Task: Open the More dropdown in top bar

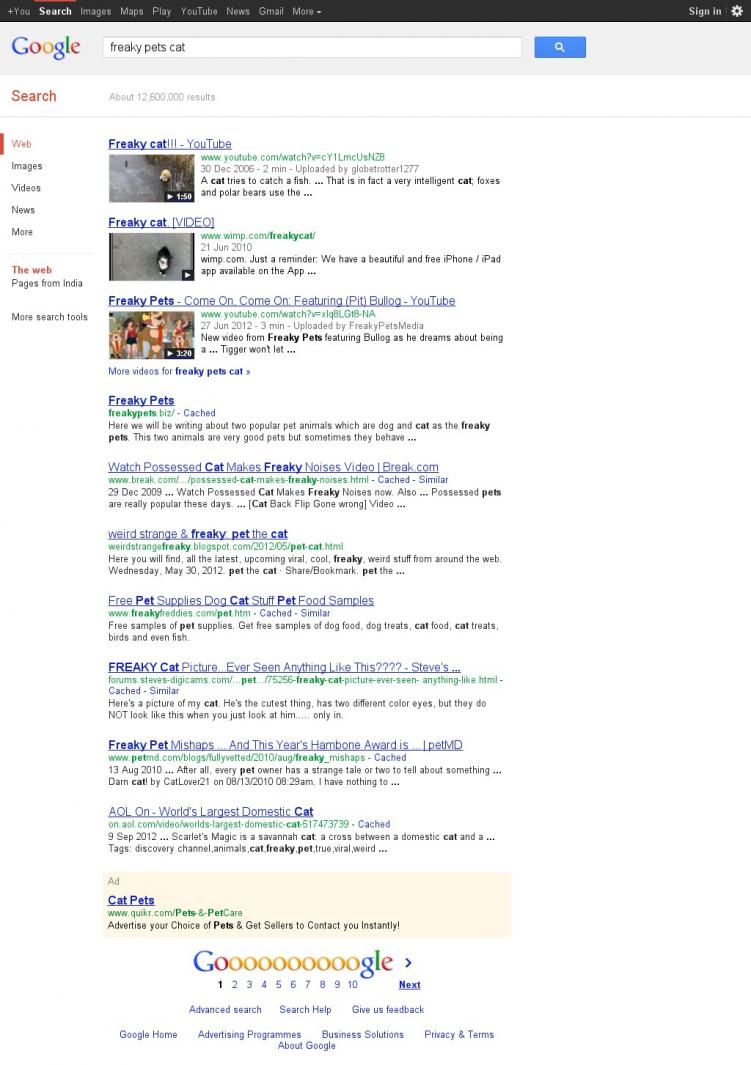Action: tap(306, 12)
